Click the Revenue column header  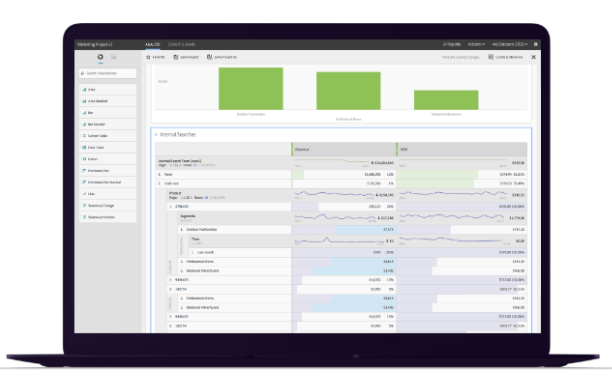[x=344, y=149]
